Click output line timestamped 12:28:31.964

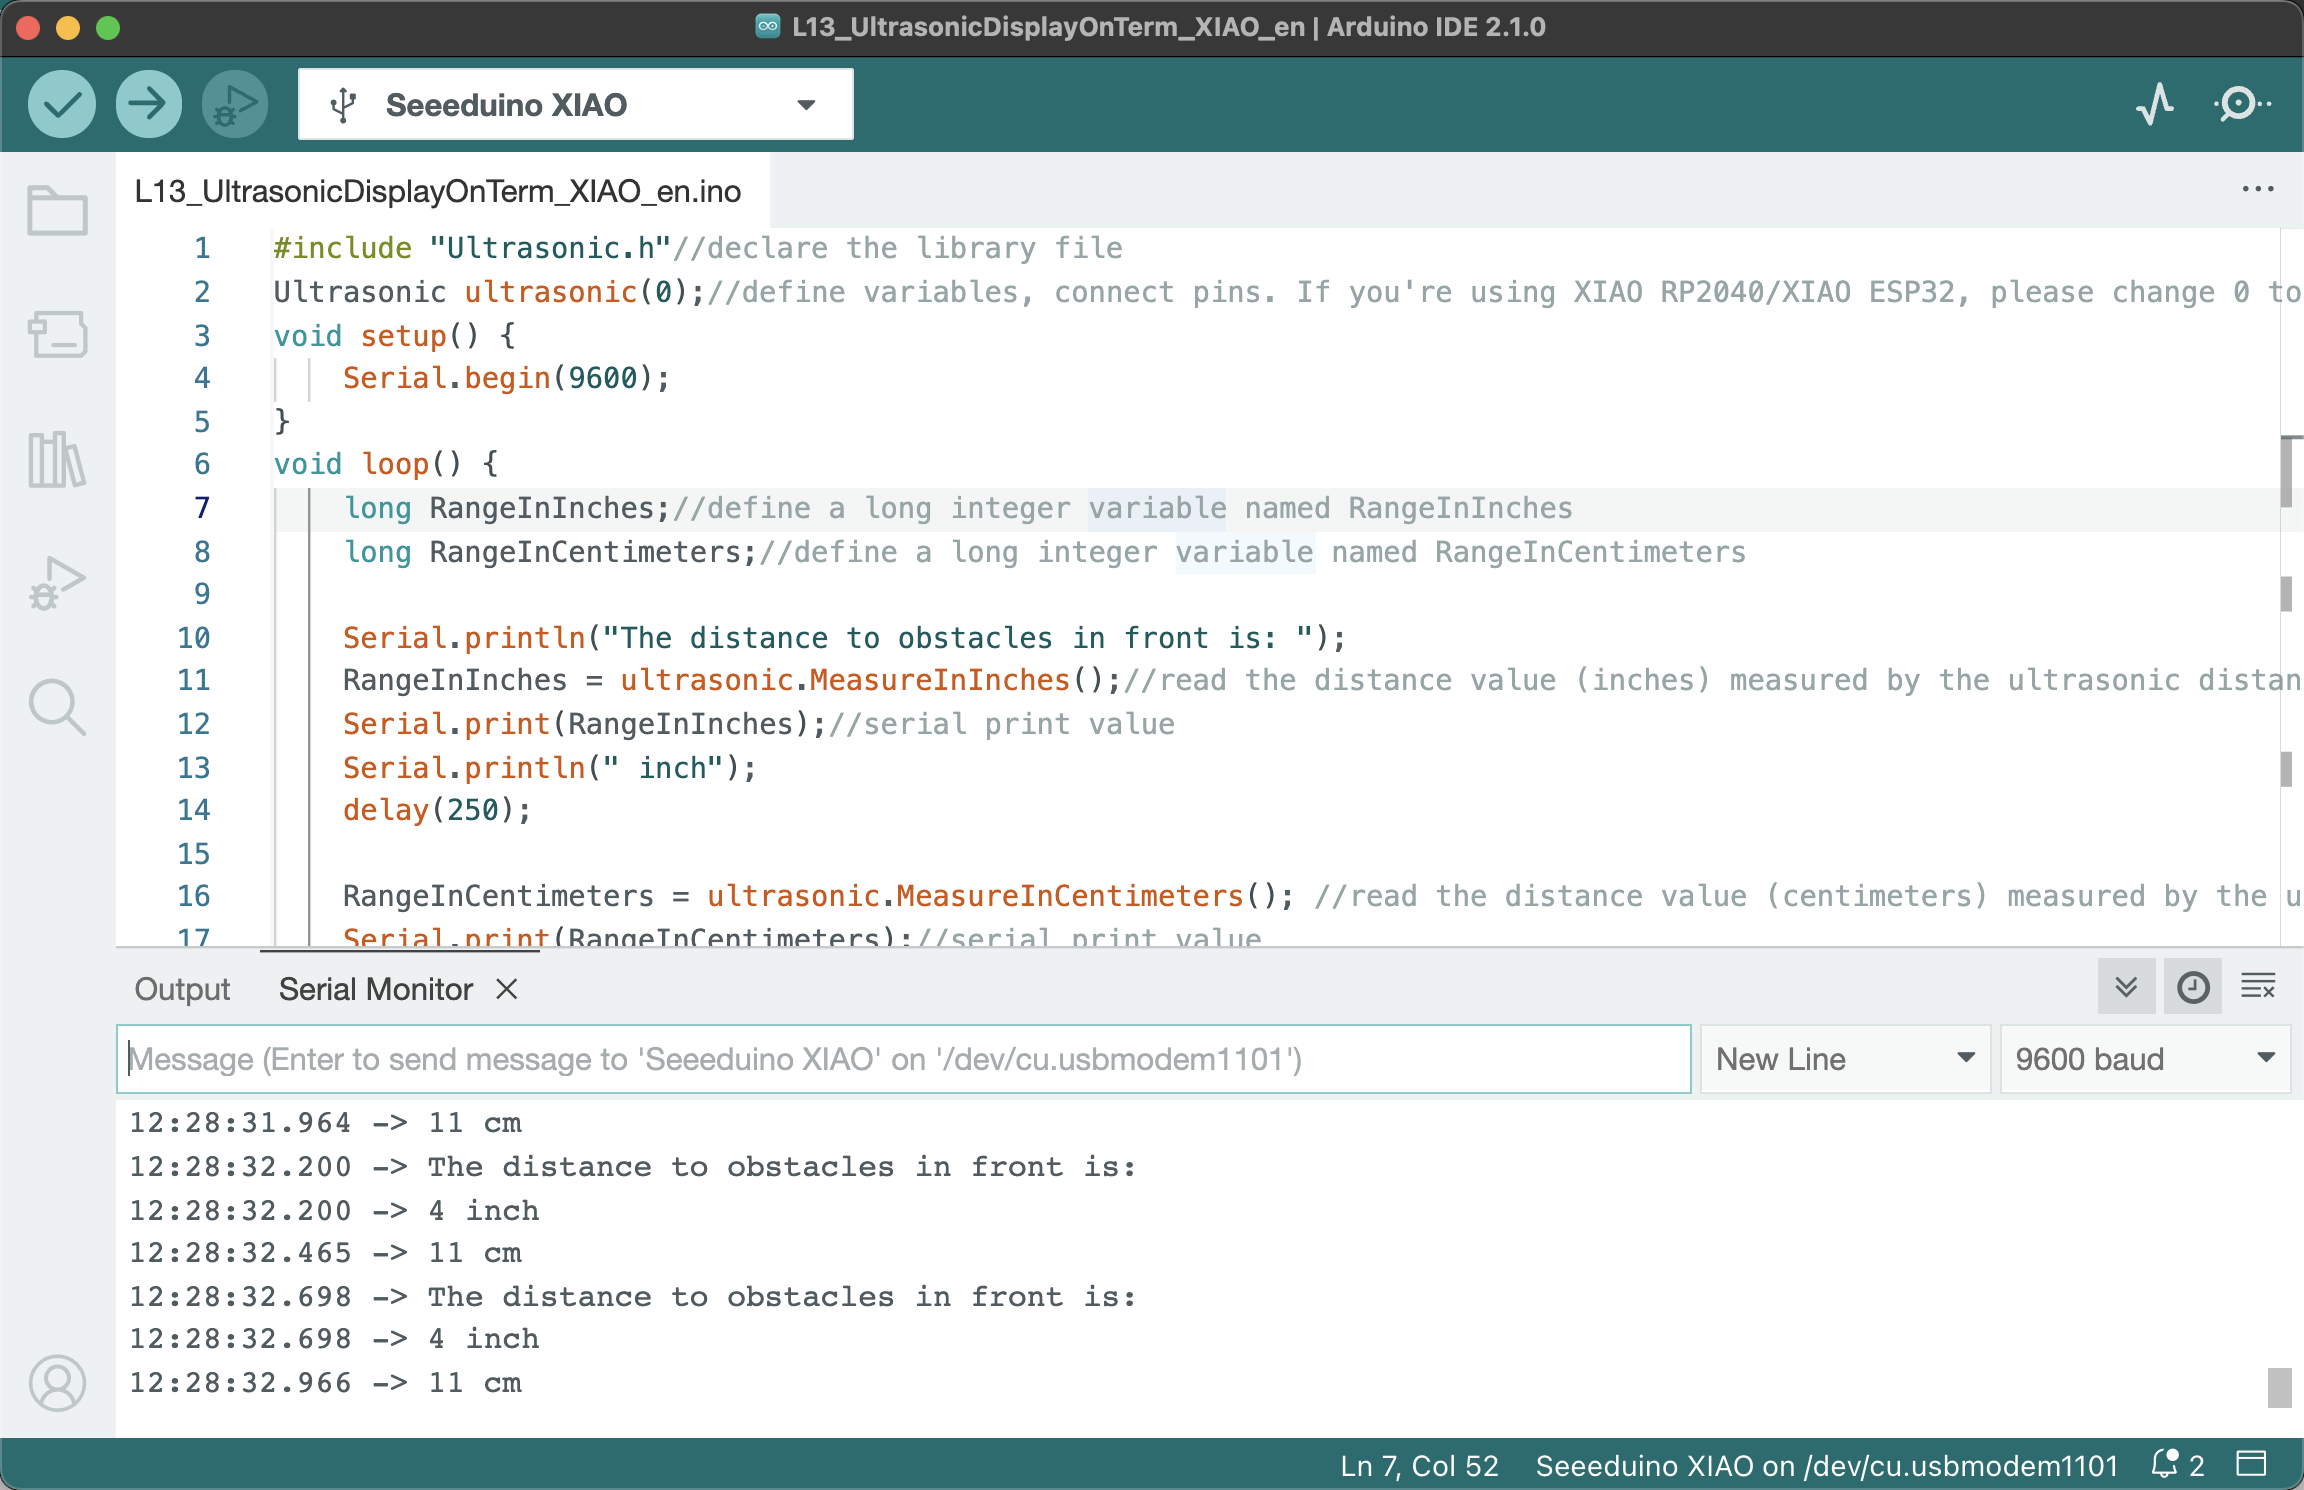click(x=326, y=1123)
